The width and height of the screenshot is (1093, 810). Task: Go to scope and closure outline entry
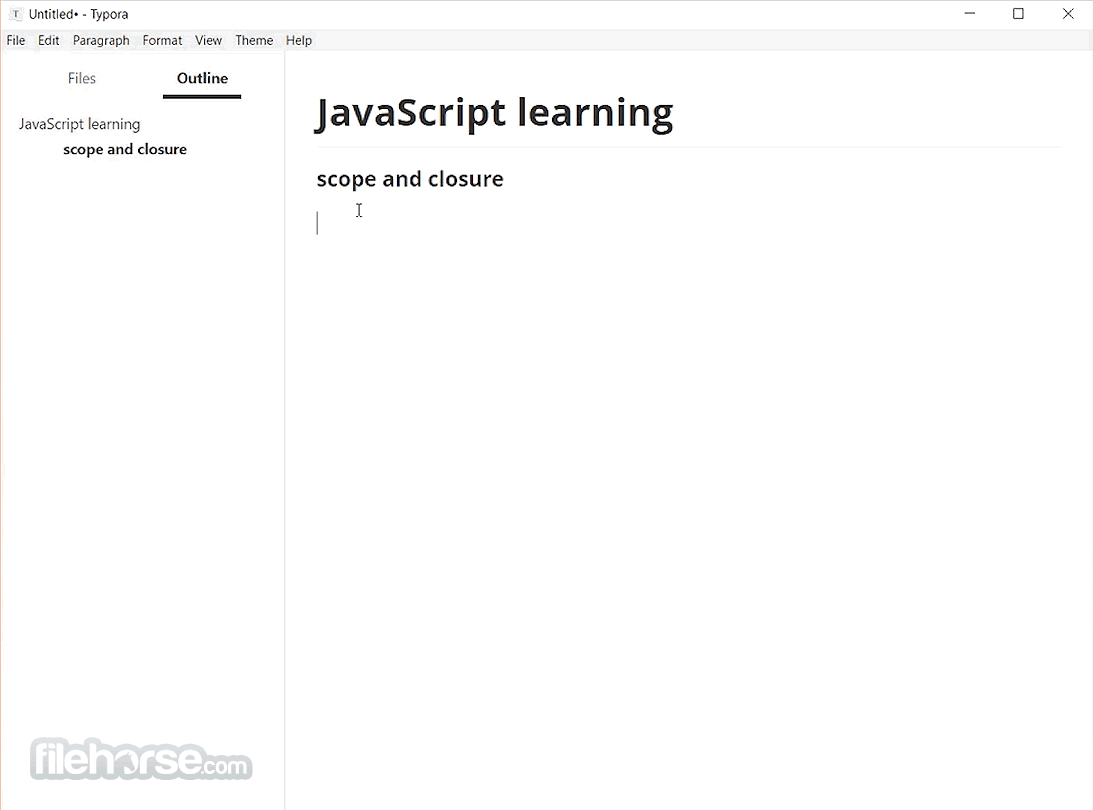[125, 149]
